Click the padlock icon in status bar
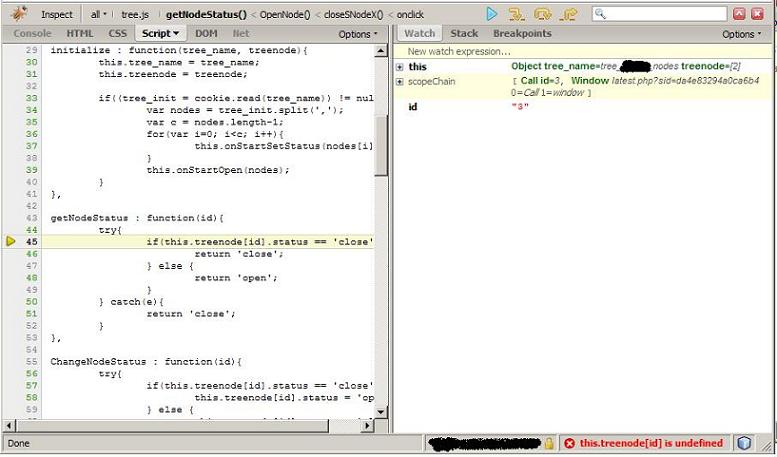The image size is (777, 457). (549, 443)
